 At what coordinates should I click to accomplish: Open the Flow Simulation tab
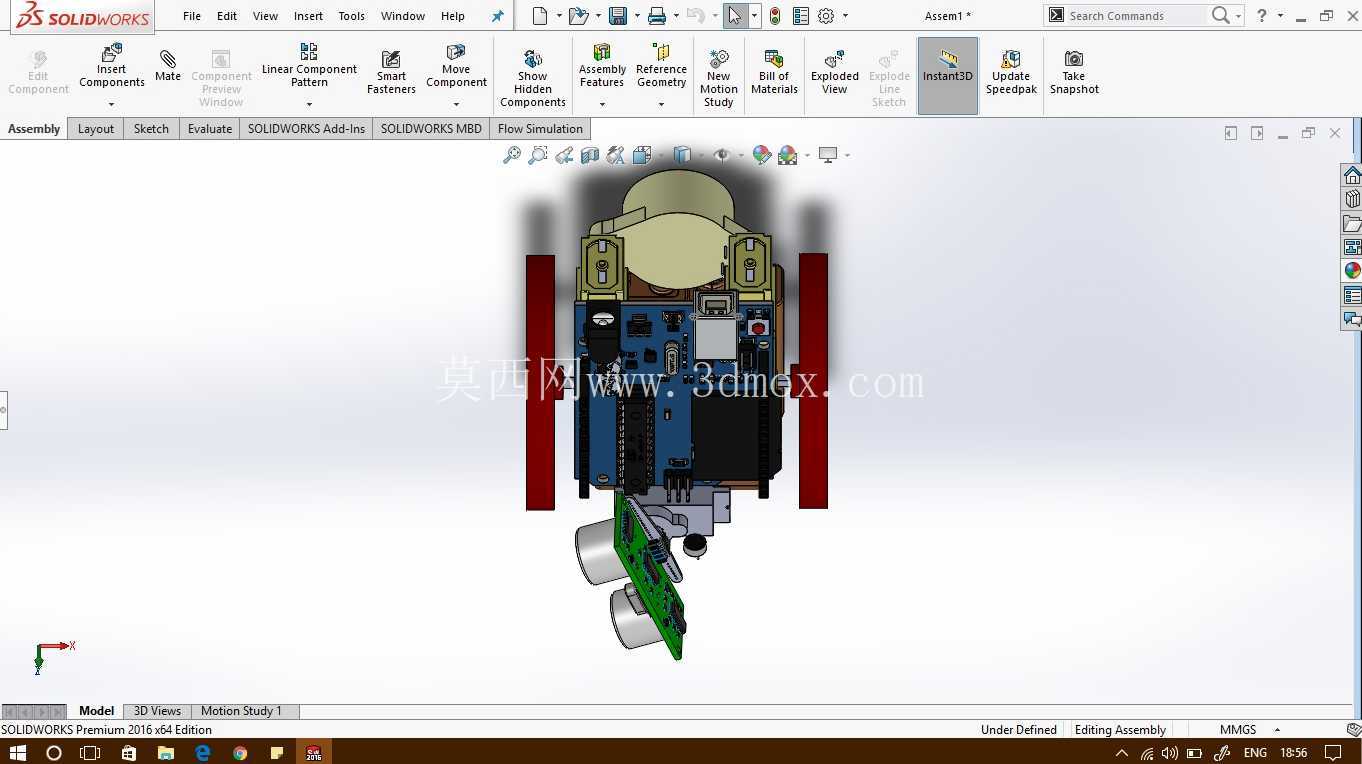click(x=540, y=129)
